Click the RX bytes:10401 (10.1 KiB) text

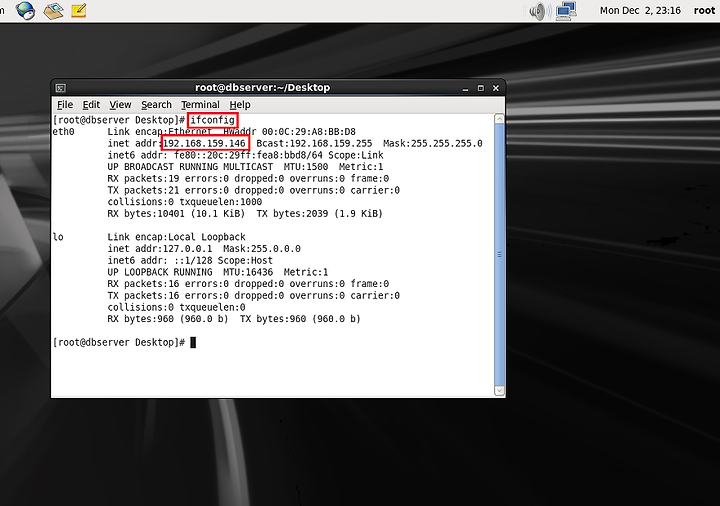coord(176,214)
